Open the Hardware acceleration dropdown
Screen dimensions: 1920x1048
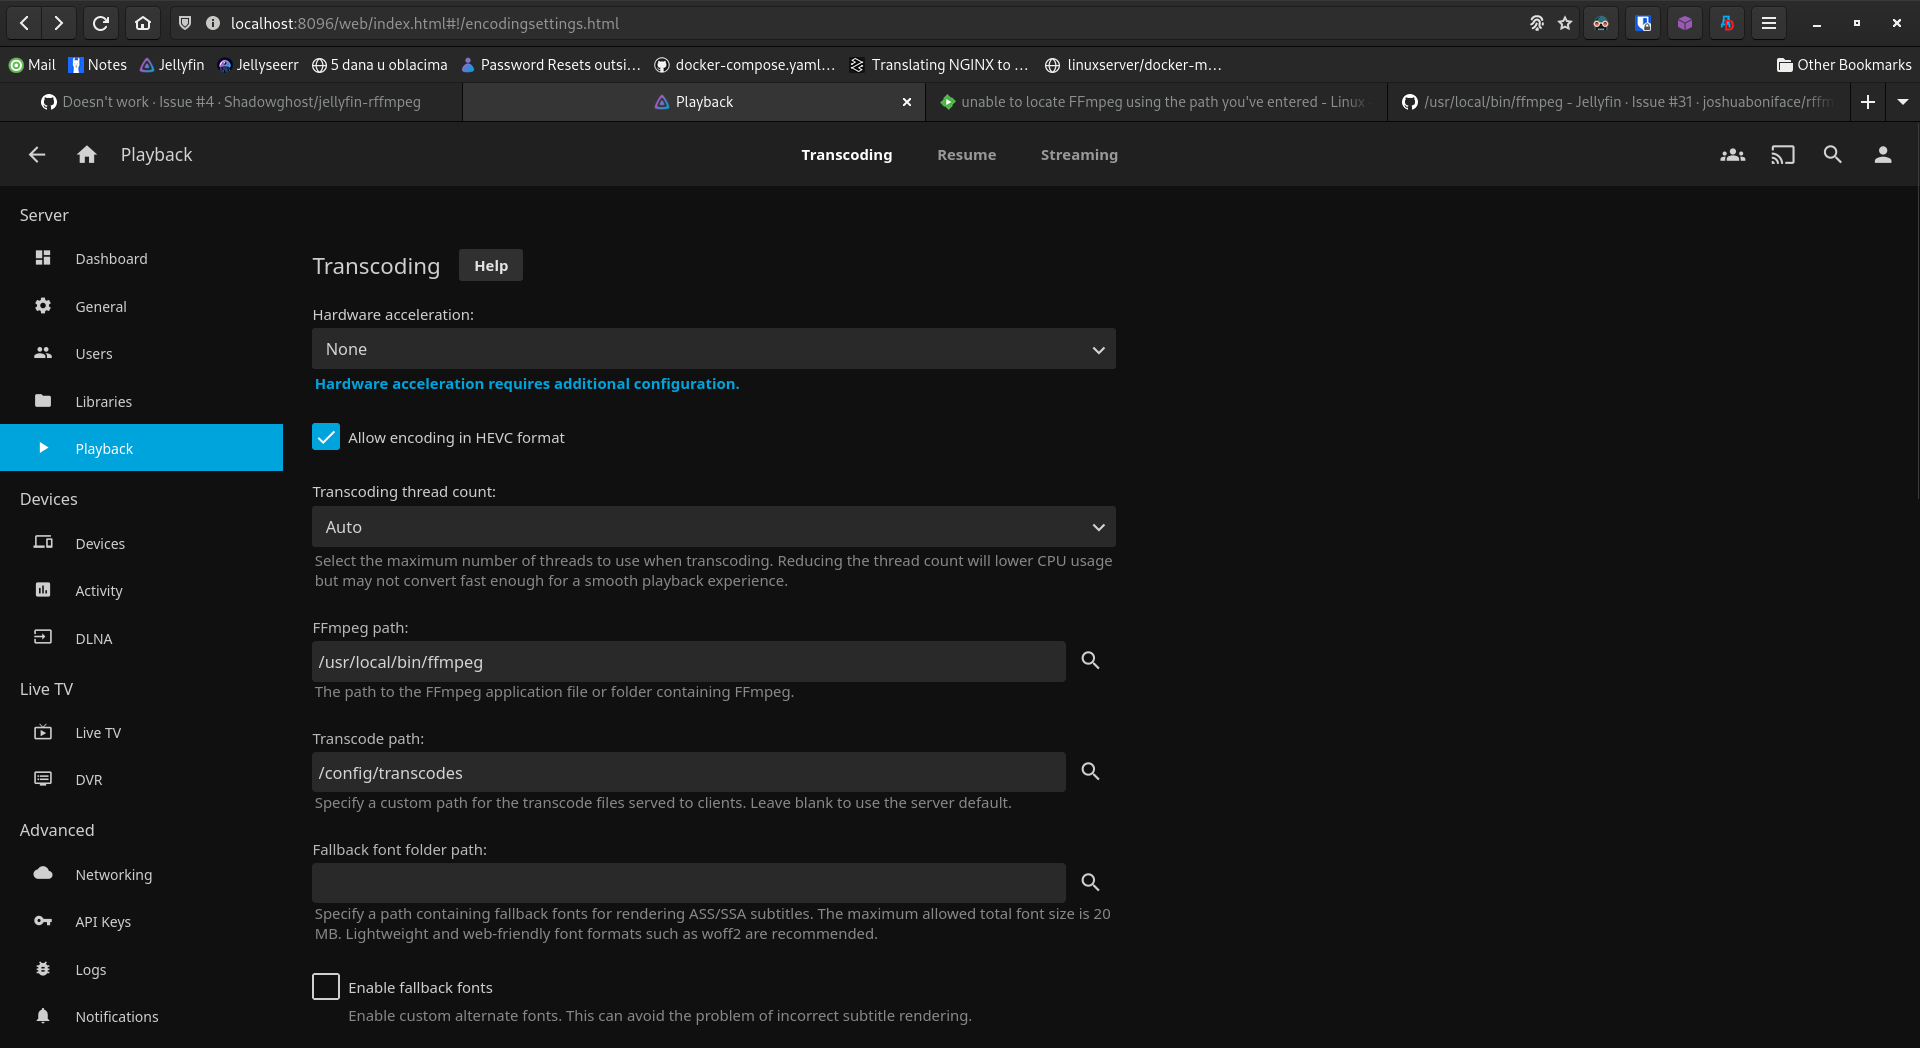pyautogui.click(x=713, y=349)
